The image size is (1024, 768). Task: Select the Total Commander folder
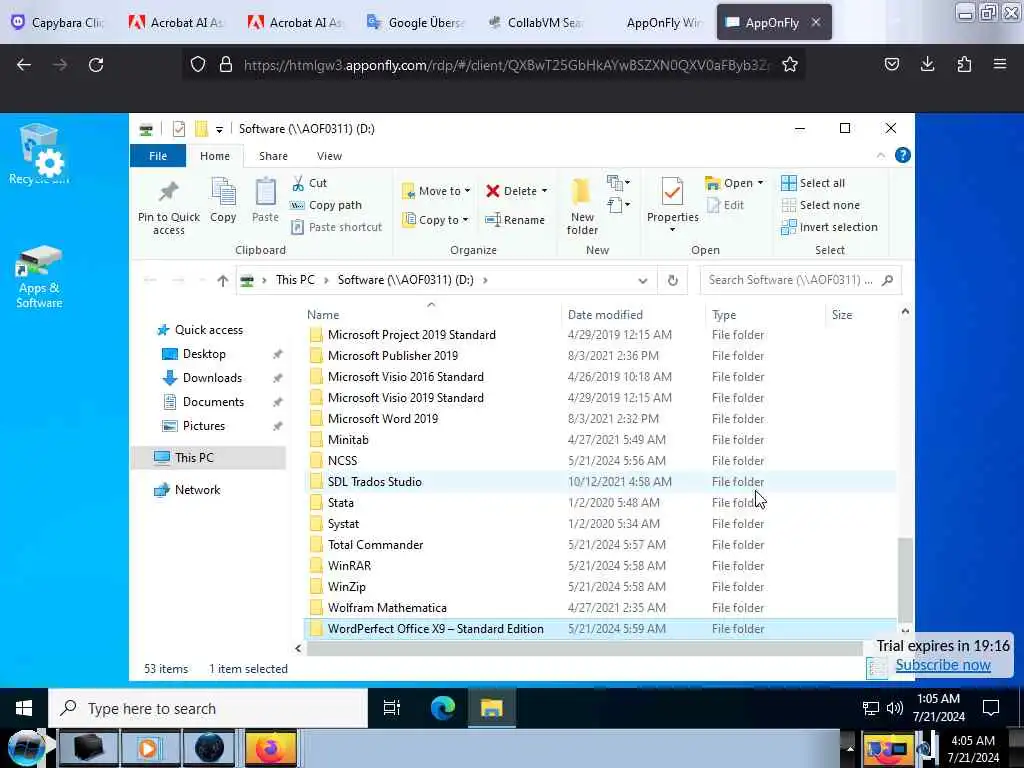600,545
